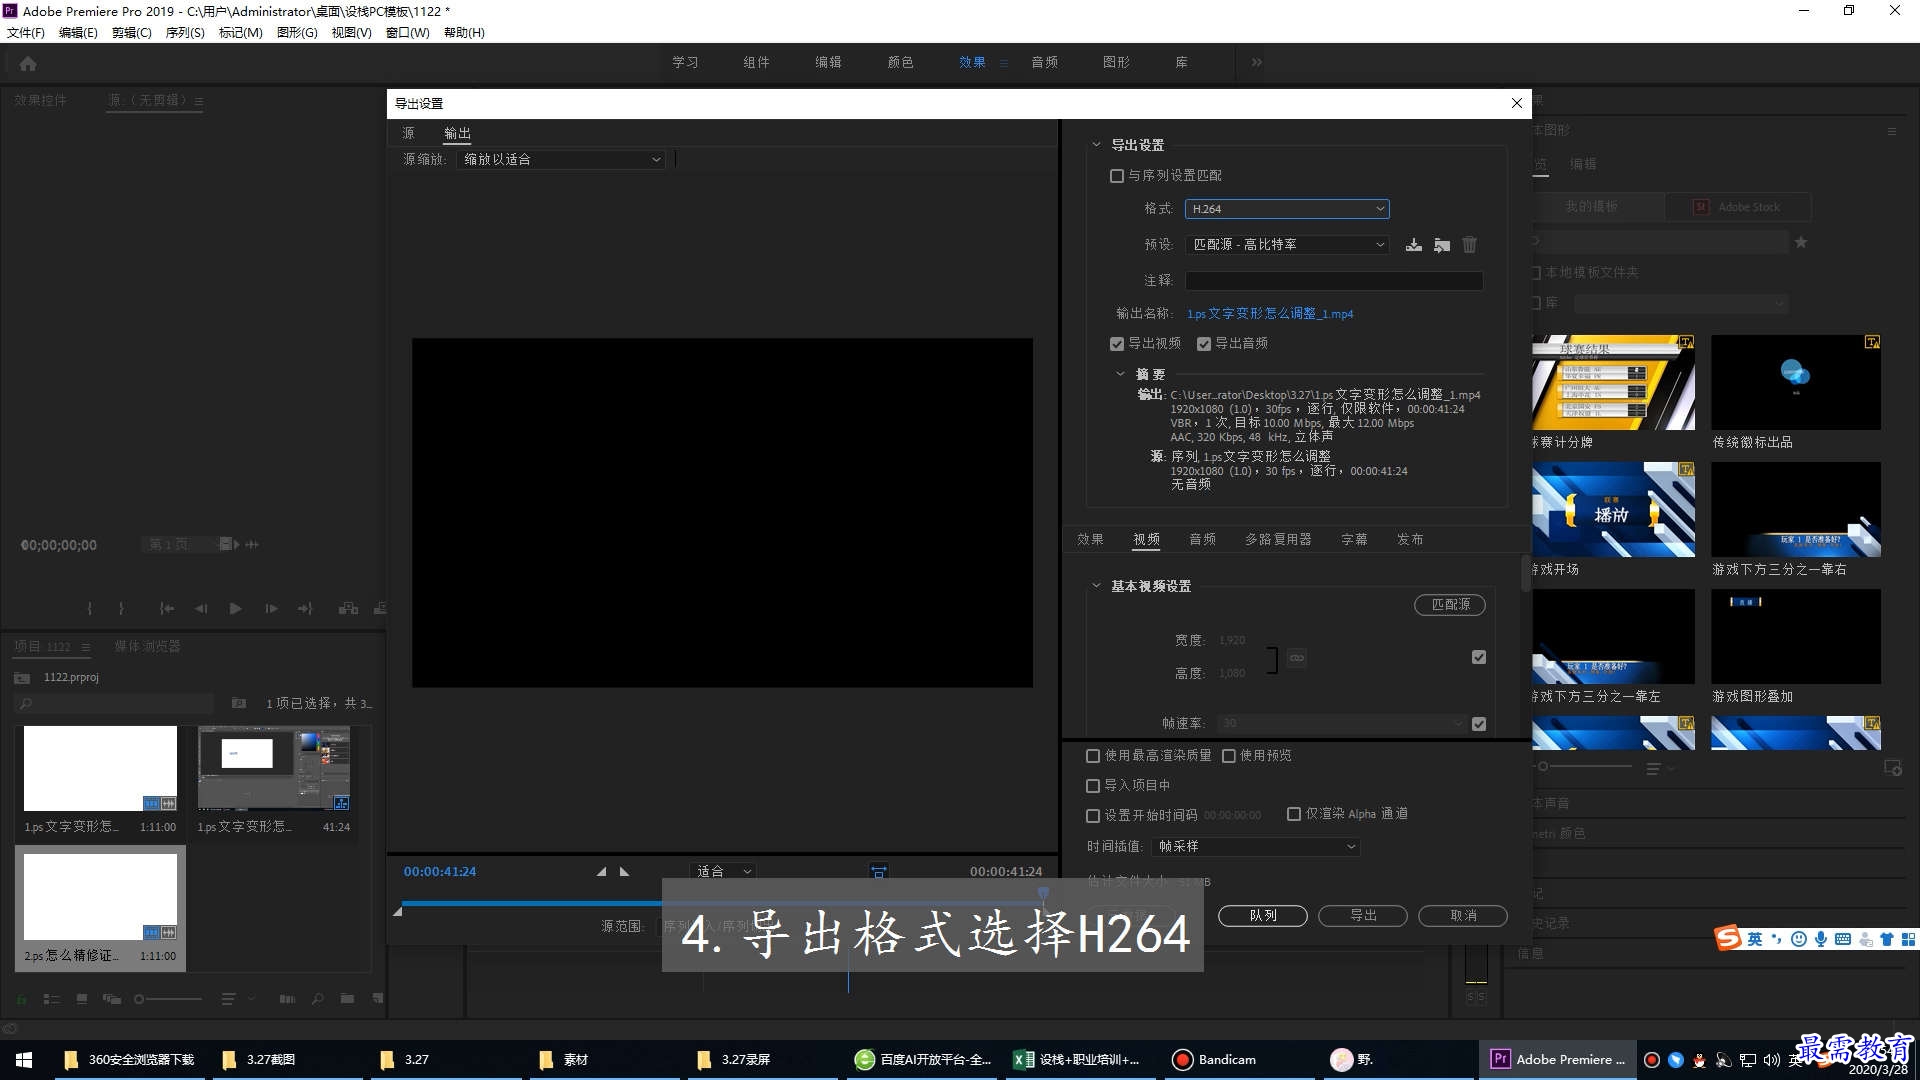Toggle export video checkbox
This screenshot has width=1920, height=1080.
(1117, 344)
